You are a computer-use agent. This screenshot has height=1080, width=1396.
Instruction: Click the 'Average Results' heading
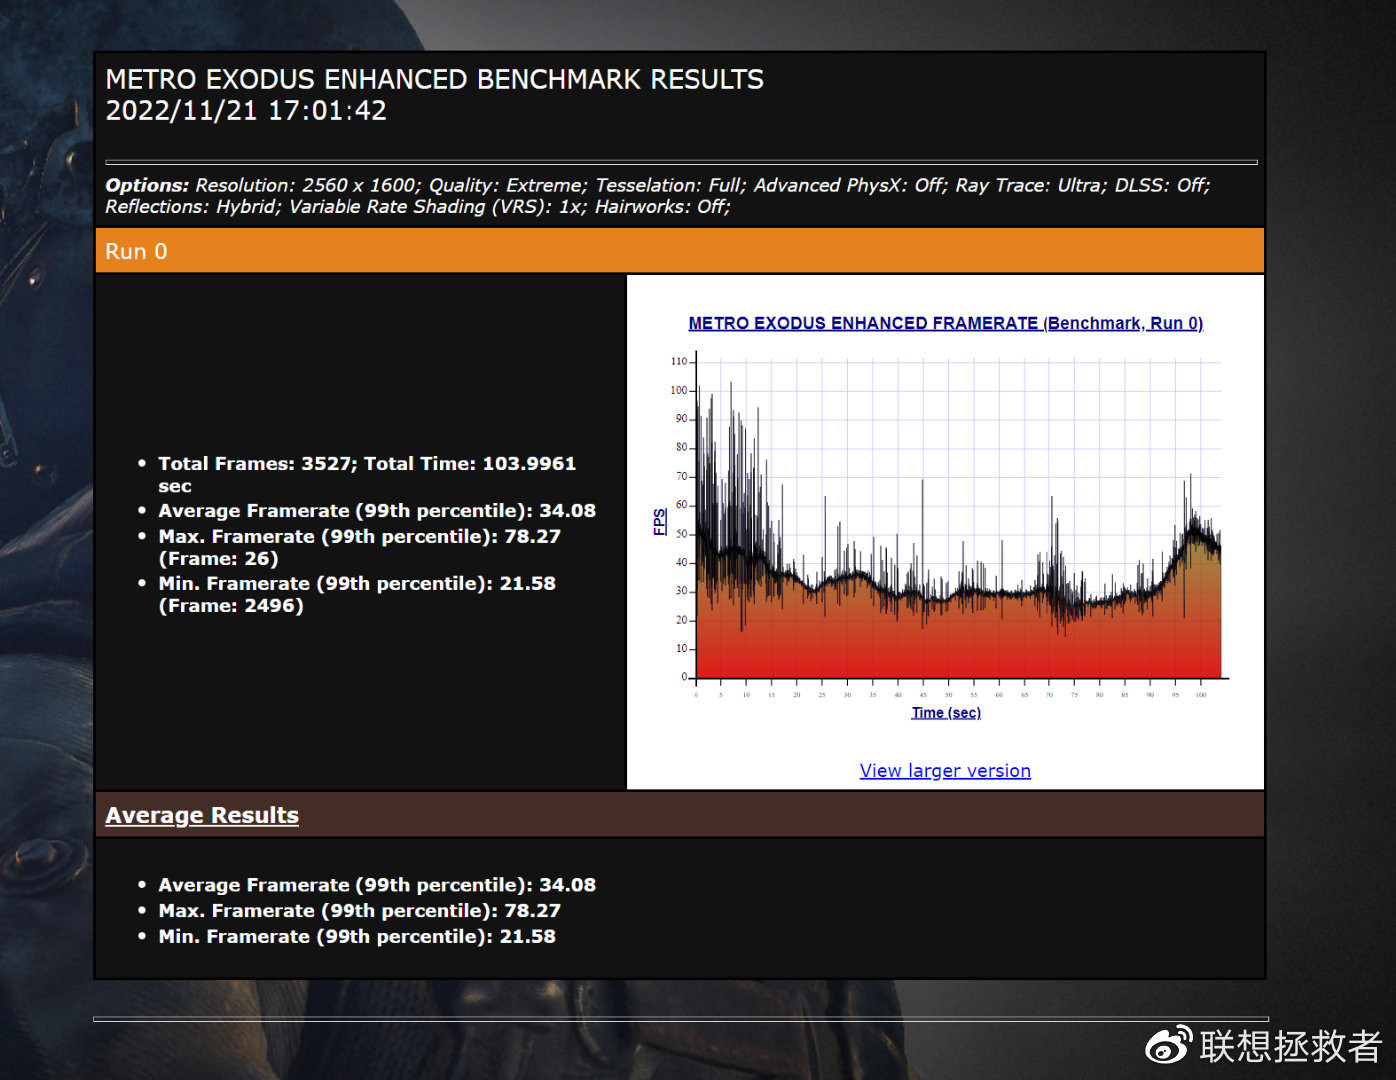(202, 815)
